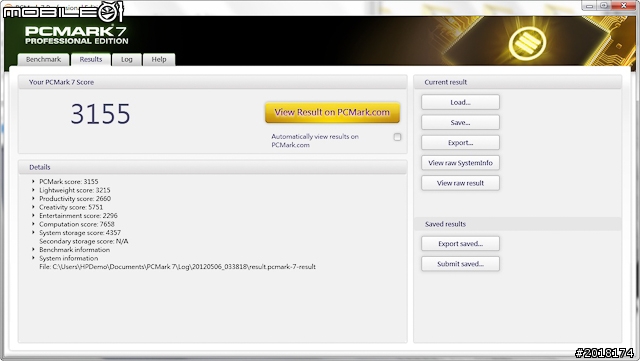Screen dimensions: 640x361
Task: Click the Export... button
Action: [x=460, y=143]
